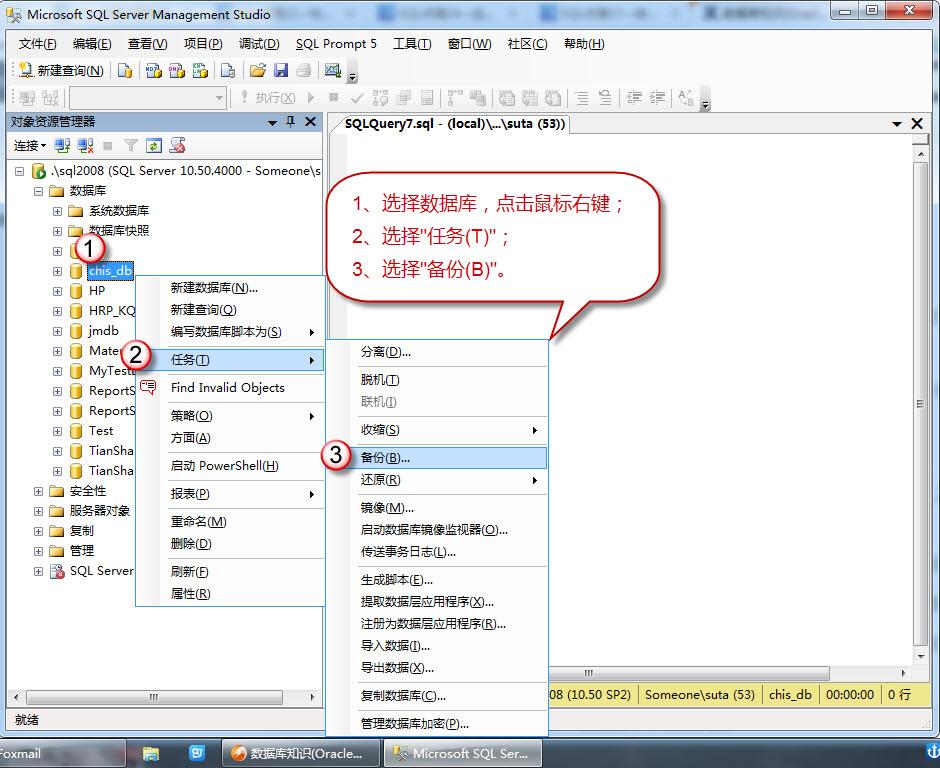Click the Database Engine Query icon
The height and width of the screenshot is (768, 940).
[125, 71]
